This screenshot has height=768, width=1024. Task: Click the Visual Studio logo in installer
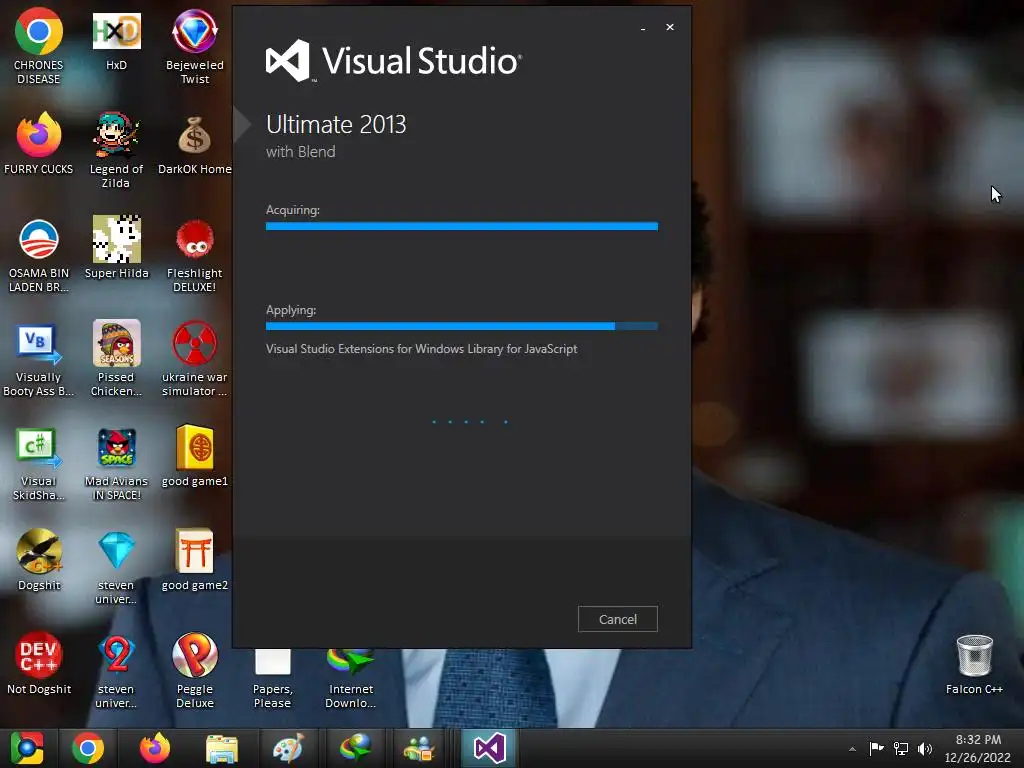393,61
